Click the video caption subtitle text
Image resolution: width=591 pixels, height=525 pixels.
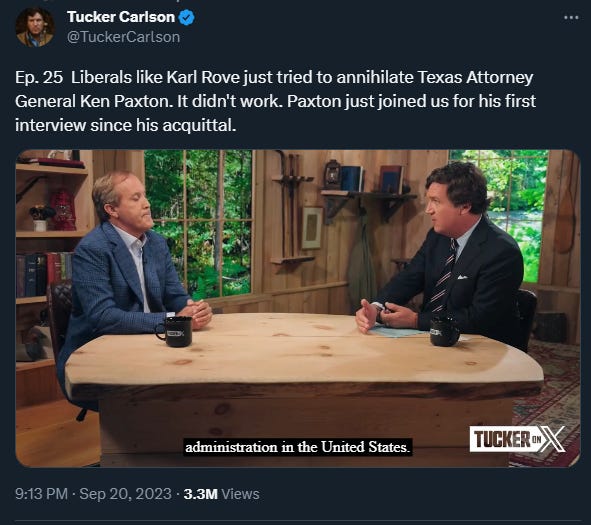[x=298, y=447]
